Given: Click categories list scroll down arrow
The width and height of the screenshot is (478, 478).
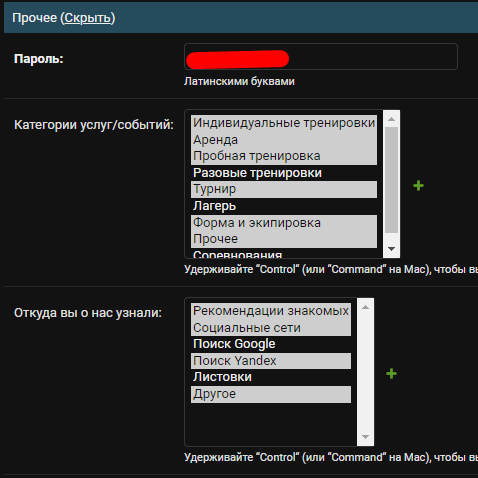Looking at the screenshot, I should (392, 249).
